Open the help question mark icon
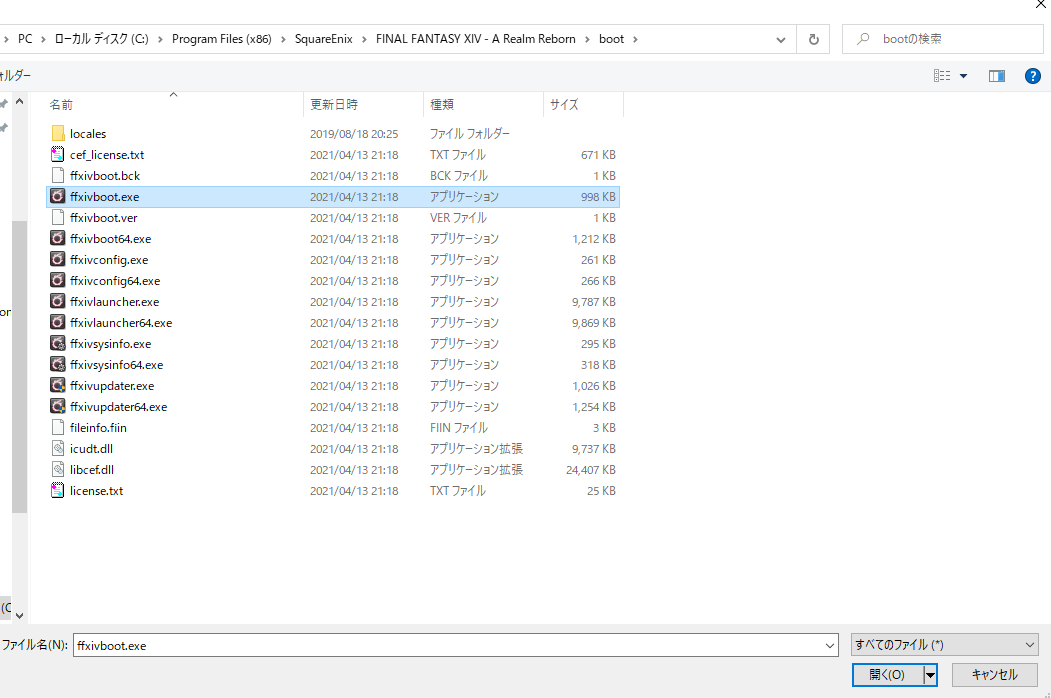Screen dimensions: 1051x698 pos(1032,76)
